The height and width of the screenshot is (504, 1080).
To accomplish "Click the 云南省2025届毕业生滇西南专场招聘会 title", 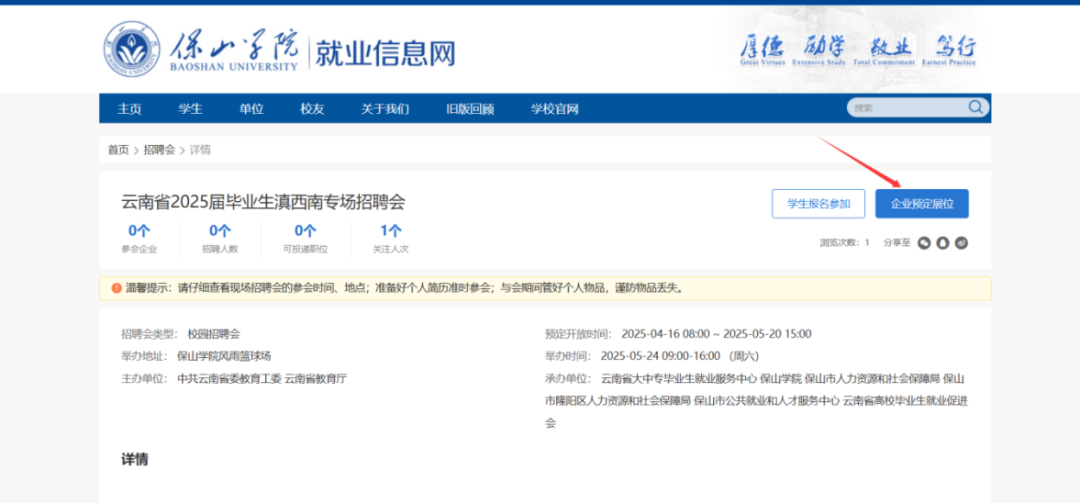I will click(264, 202).
